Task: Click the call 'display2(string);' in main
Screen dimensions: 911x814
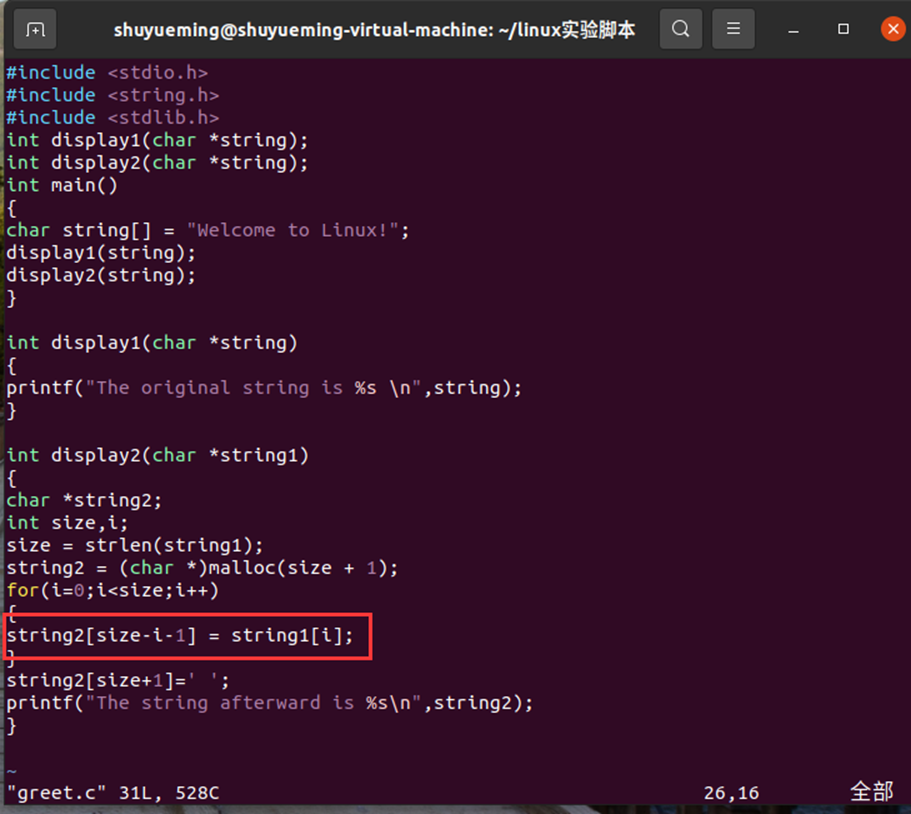Action: [x=101, y=275]
